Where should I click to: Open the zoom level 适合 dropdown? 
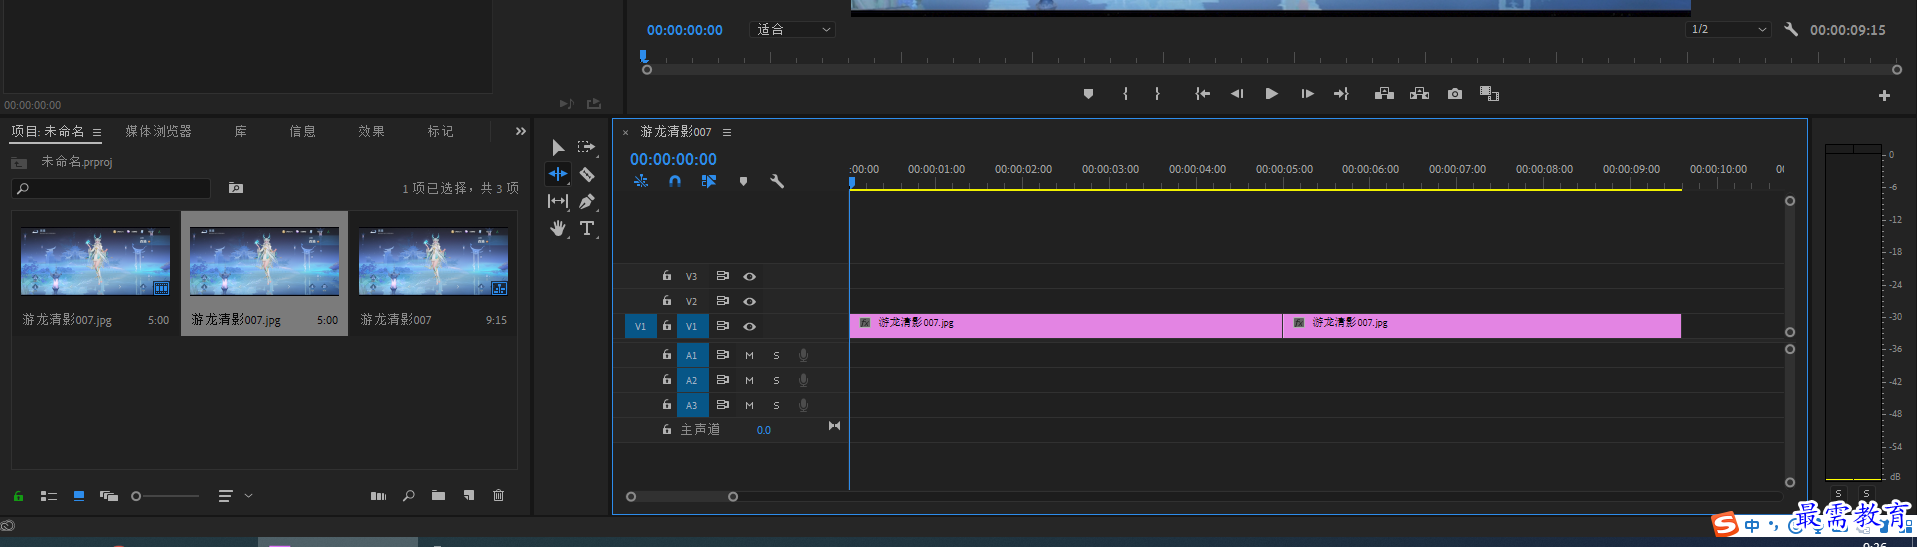(x=792, y=29)
